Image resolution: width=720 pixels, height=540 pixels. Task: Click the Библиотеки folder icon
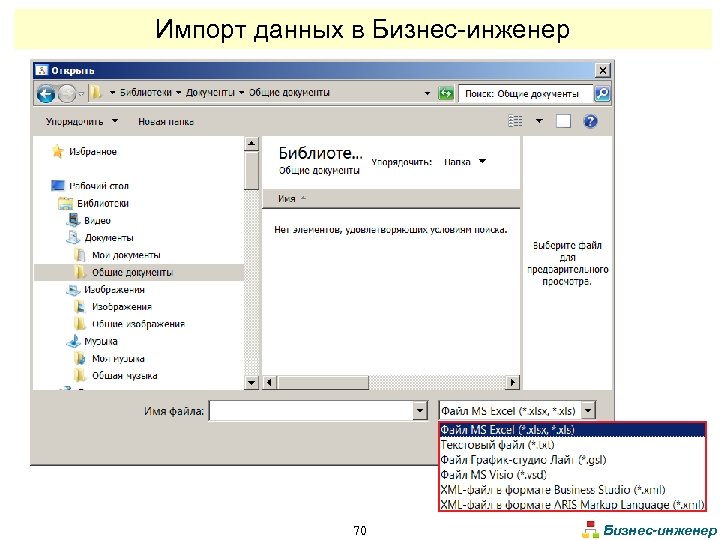[x=66, y=203]
